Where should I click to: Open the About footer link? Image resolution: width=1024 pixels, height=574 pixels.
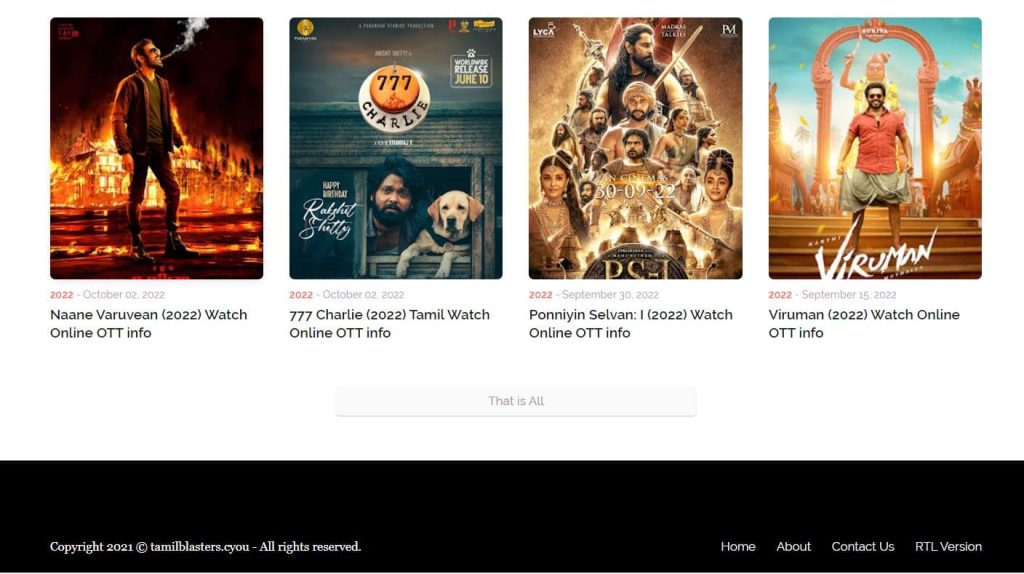tap(793, 547)
